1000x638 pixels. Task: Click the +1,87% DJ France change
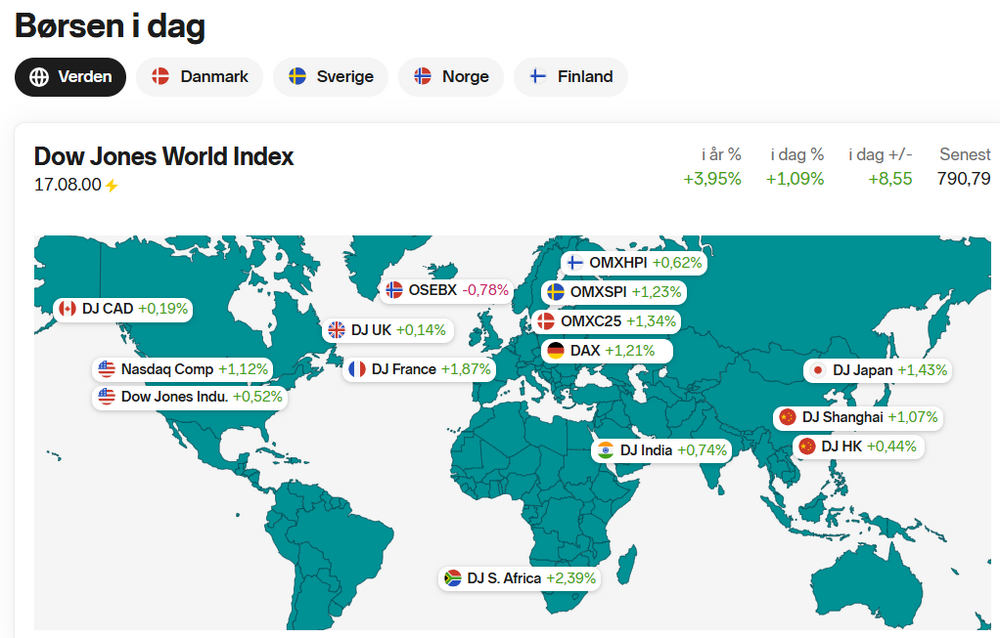coord(466,369)
